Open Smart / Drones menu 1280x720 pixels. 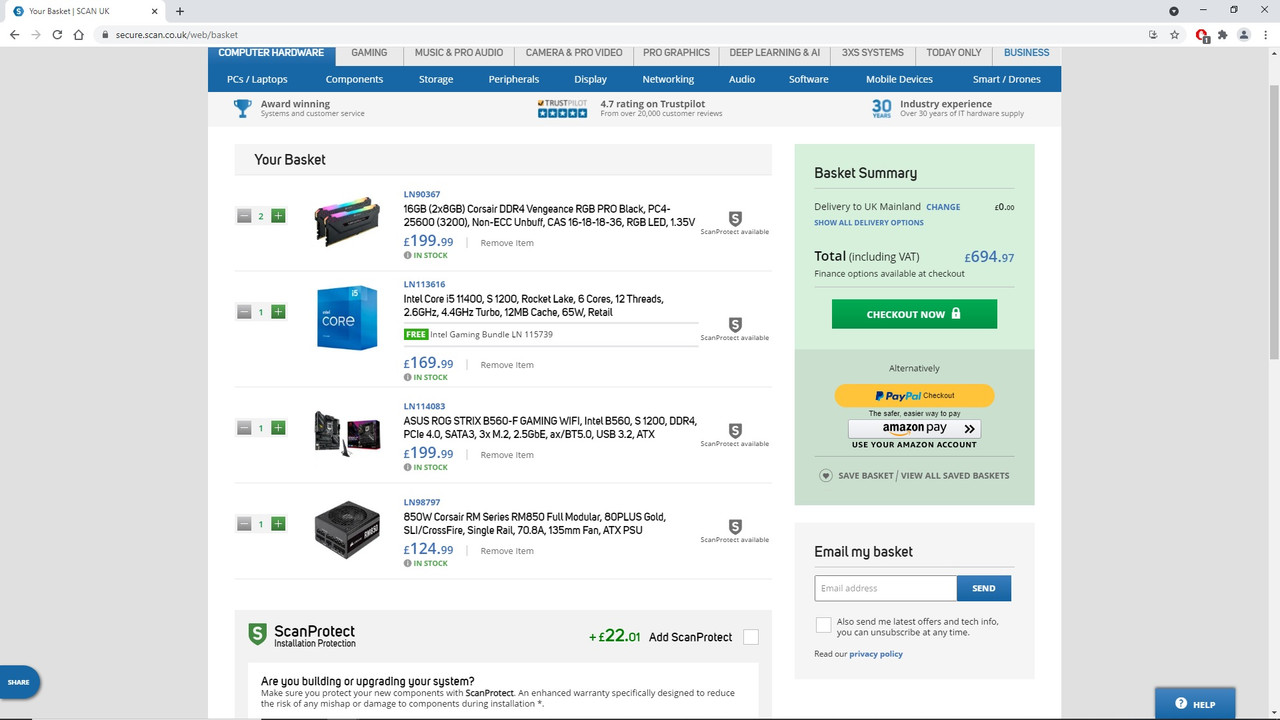[x=1007, y=79]
